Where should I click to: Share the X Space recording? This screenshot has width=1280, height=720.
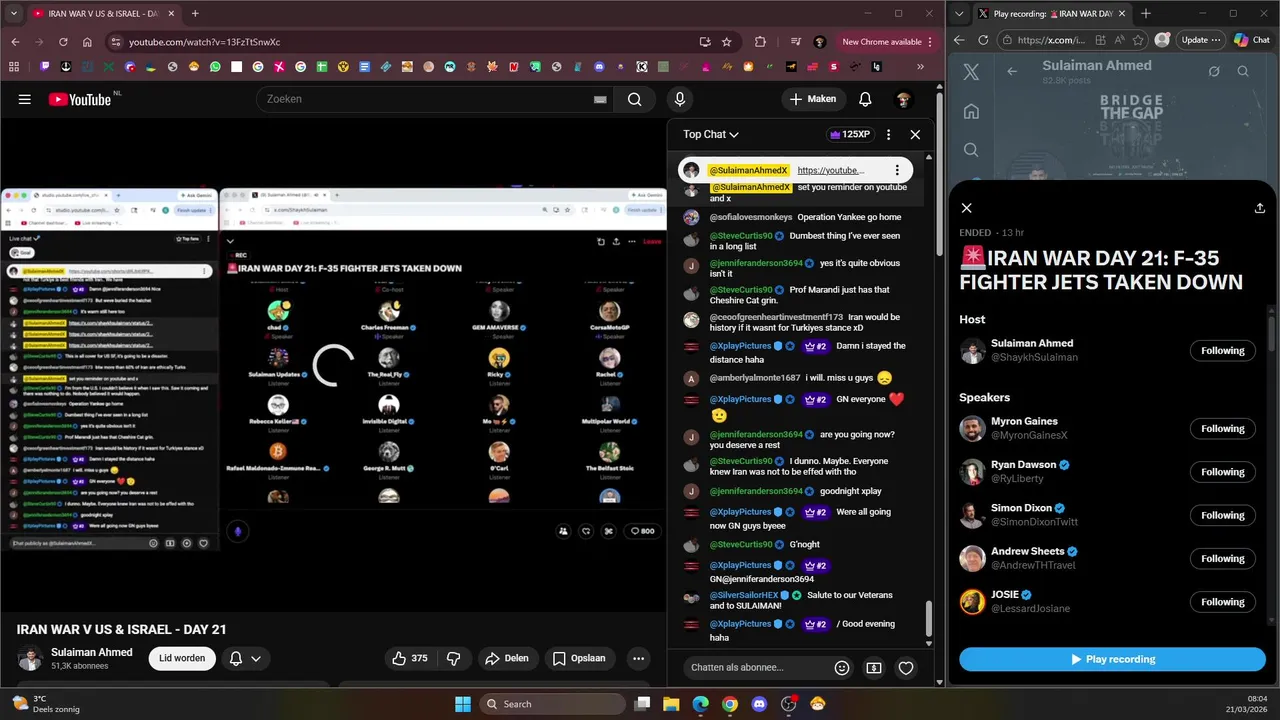tap(1259, 208)
